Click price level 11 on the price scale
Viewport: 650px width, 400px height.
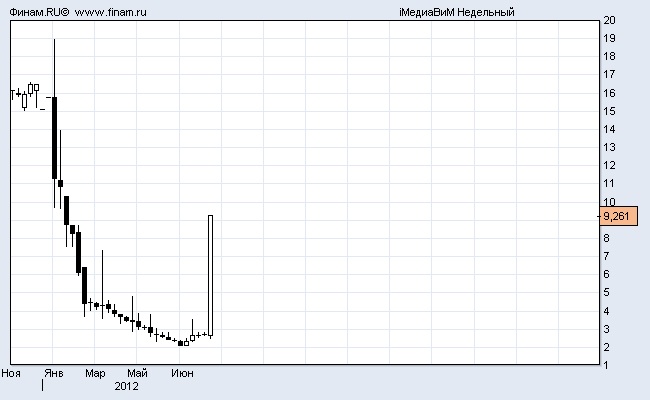609,183
